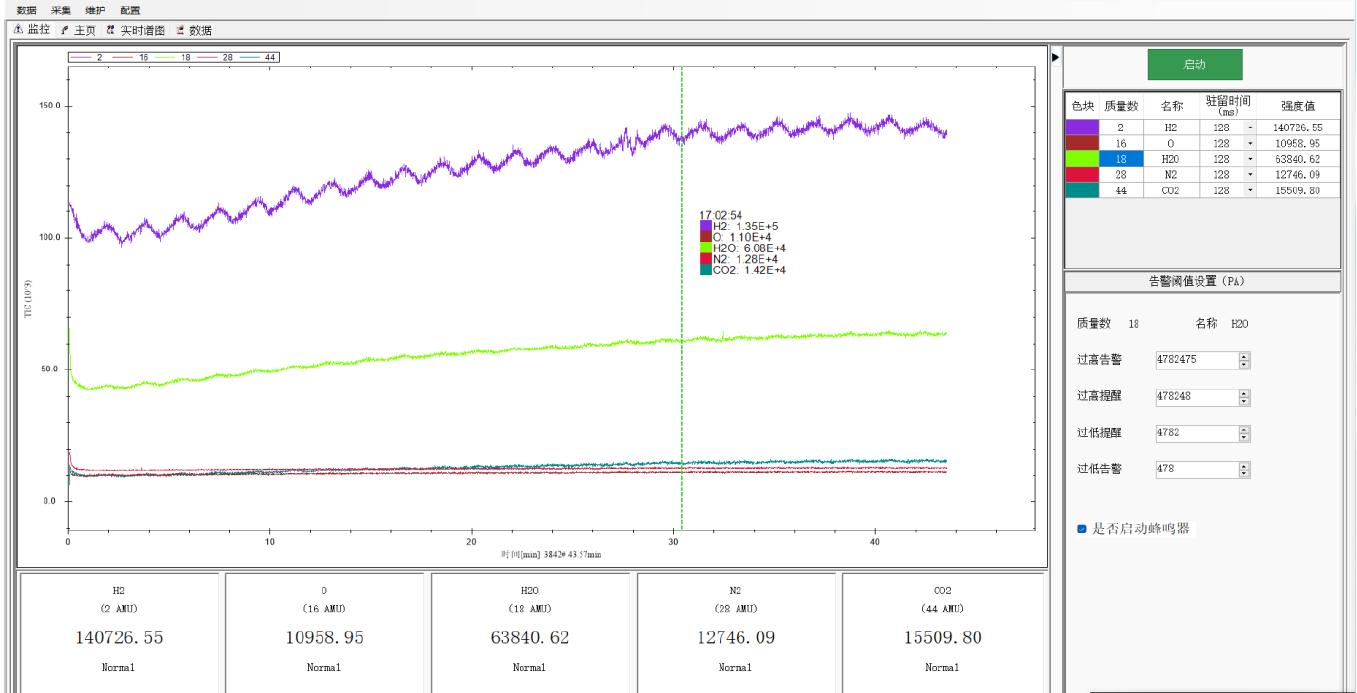Open the 监控 monitoring tab
The image size is (1357, 693).
33,30
